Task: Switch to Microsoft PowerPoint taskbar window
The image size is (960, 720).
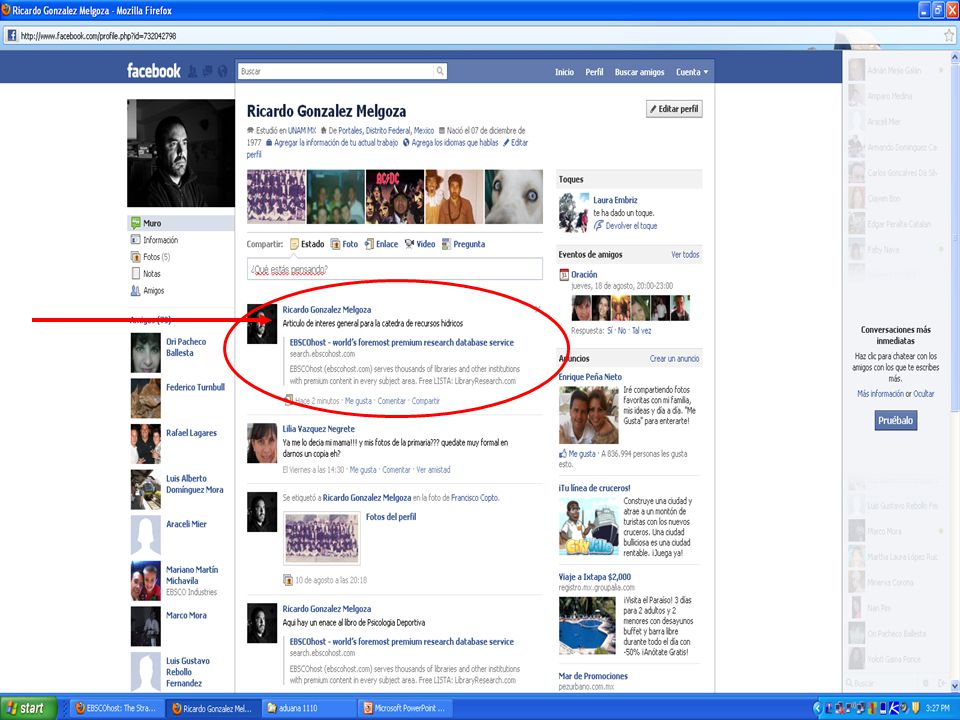Action: point(405,708)
